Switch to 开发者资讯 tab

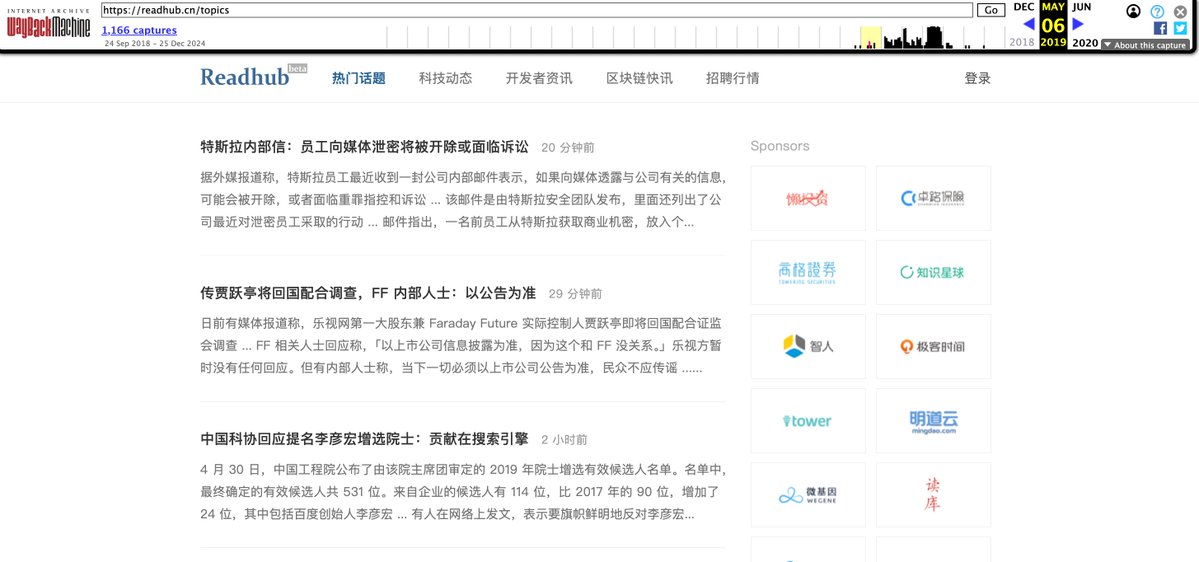pos(539,78)
